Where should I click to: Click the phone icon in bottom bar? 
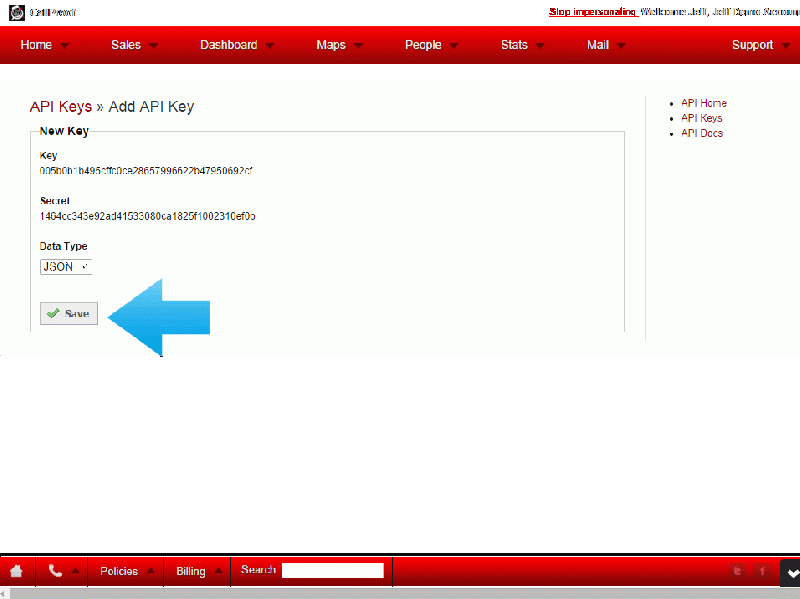coord(55,571)
